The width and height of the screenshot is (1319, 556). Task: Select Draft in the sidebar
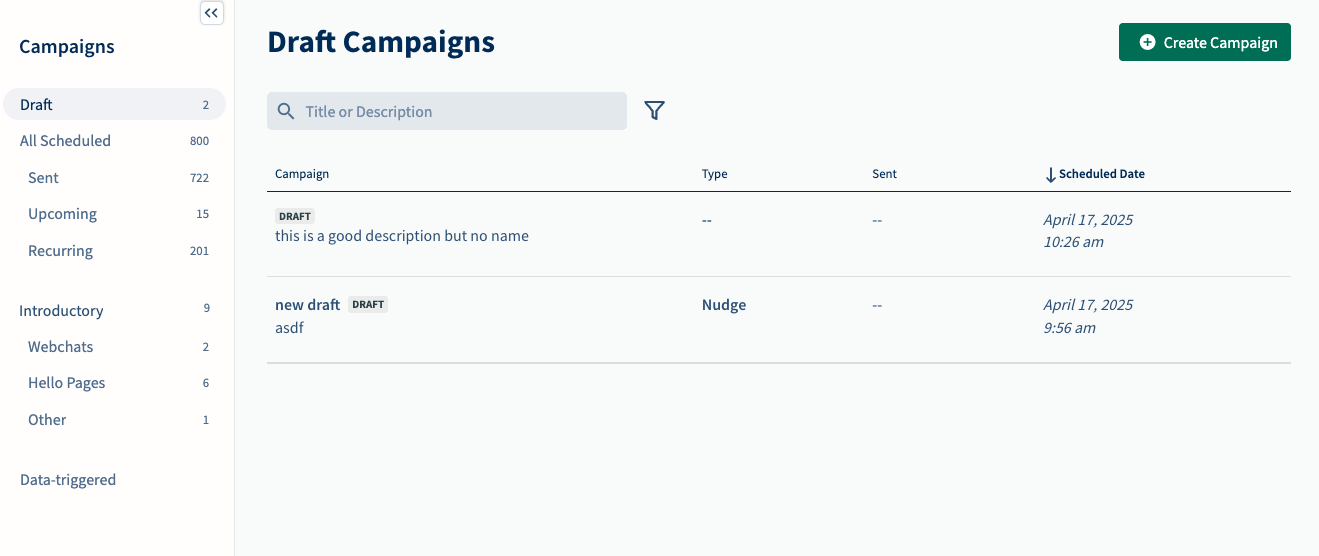point(115,104)
